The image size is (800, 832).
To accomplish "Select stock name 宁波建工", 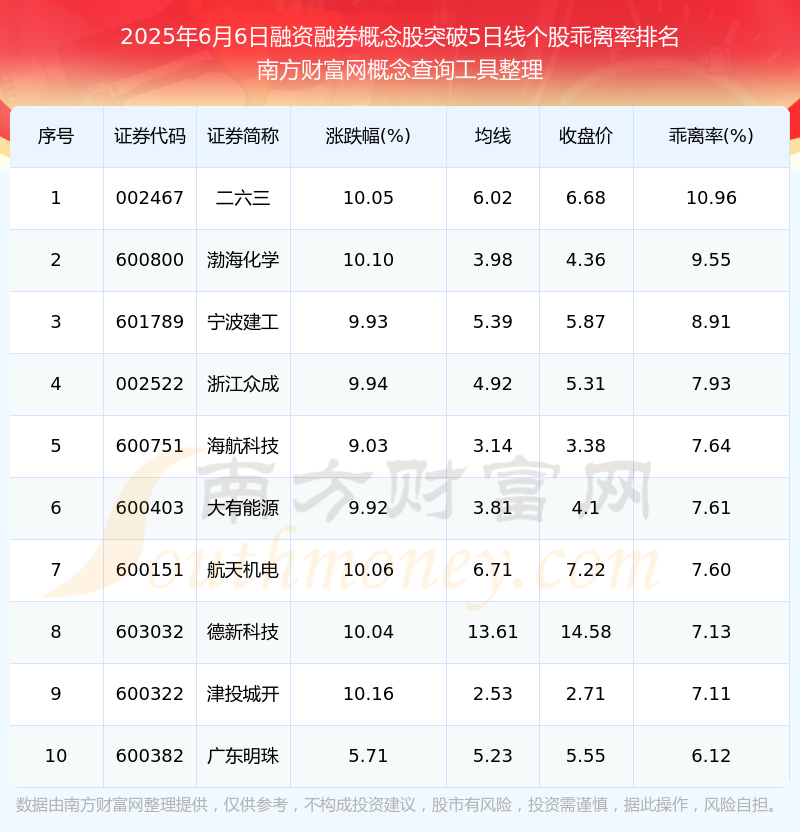I will pos(243,322).
